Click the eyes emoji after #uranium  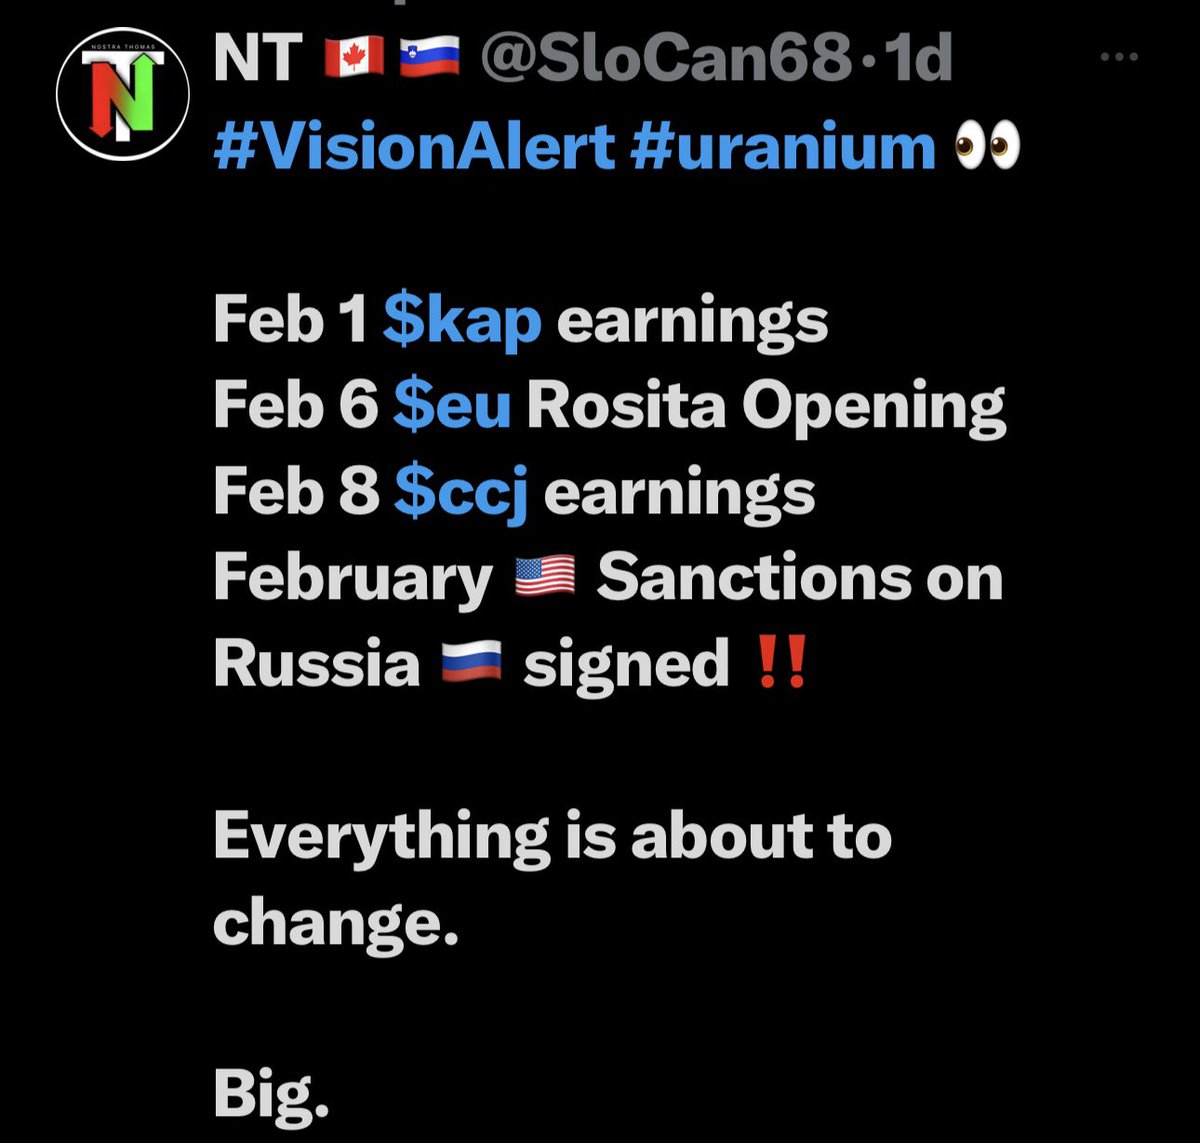point(986,146)
